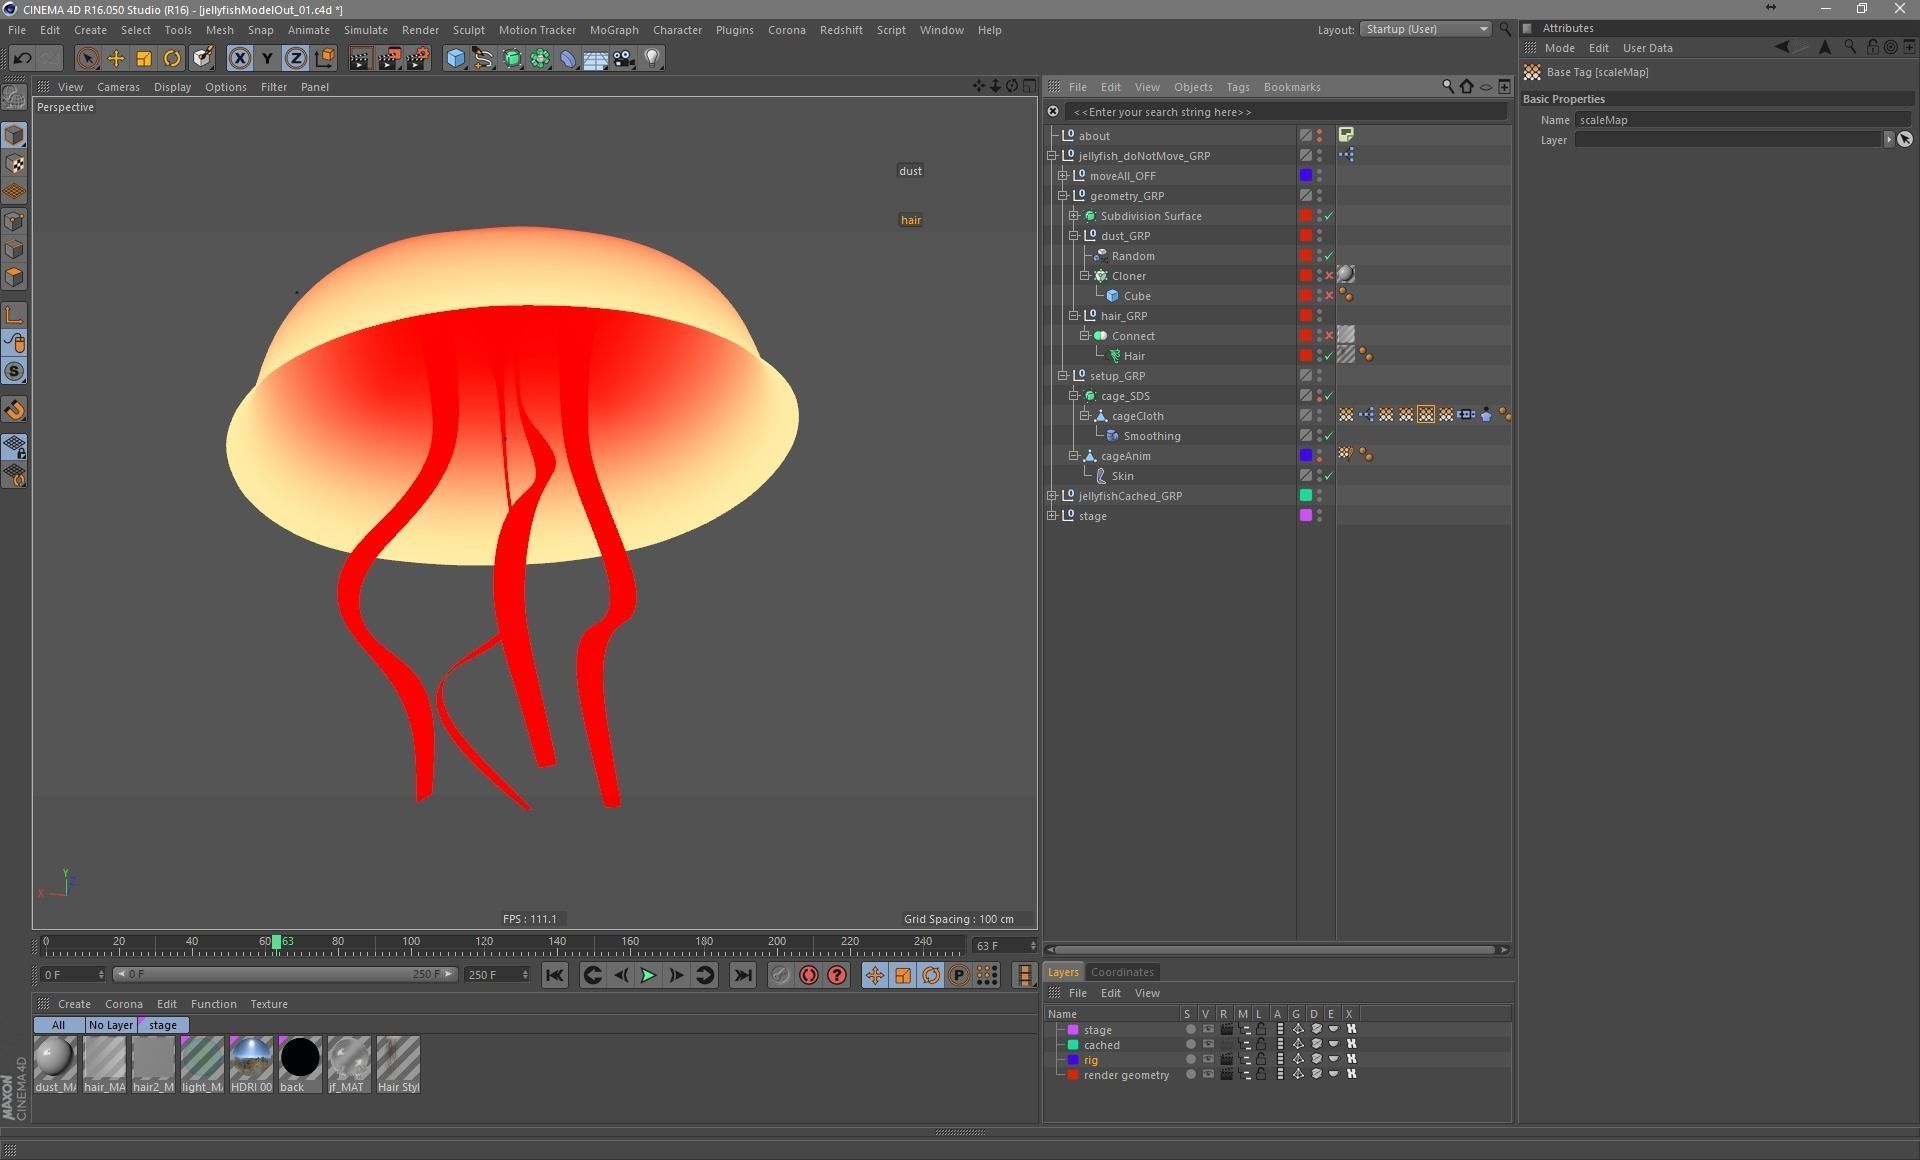Activate the Scale tool in the toolbar
This screenshot has height=1160, width=1920.
144,58
